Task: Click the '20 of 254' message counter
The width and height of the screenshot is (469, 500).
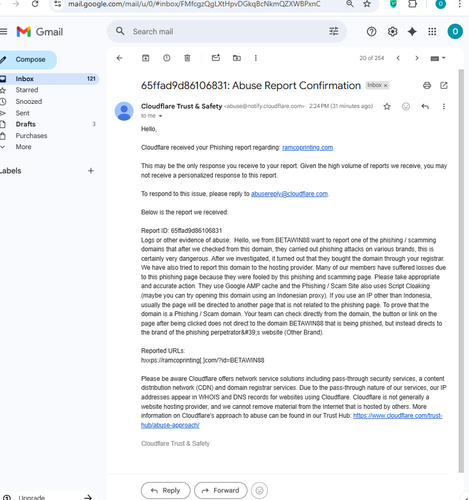Action: click(x=372, y=58)
